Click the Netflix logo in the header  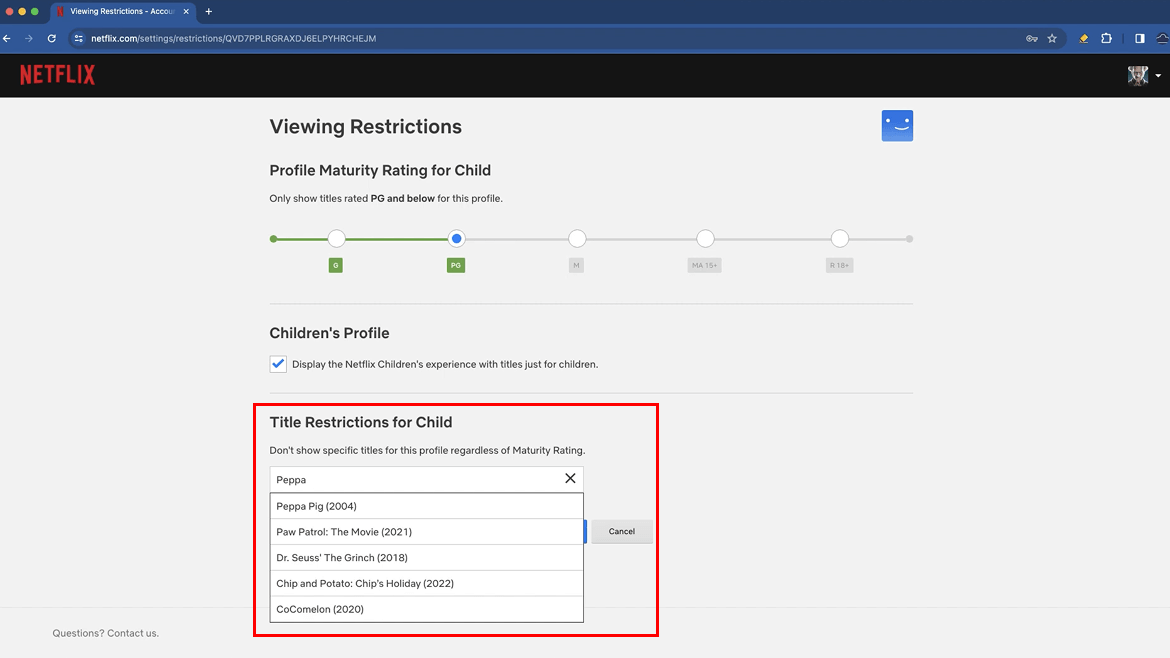(x=57, y=74)
